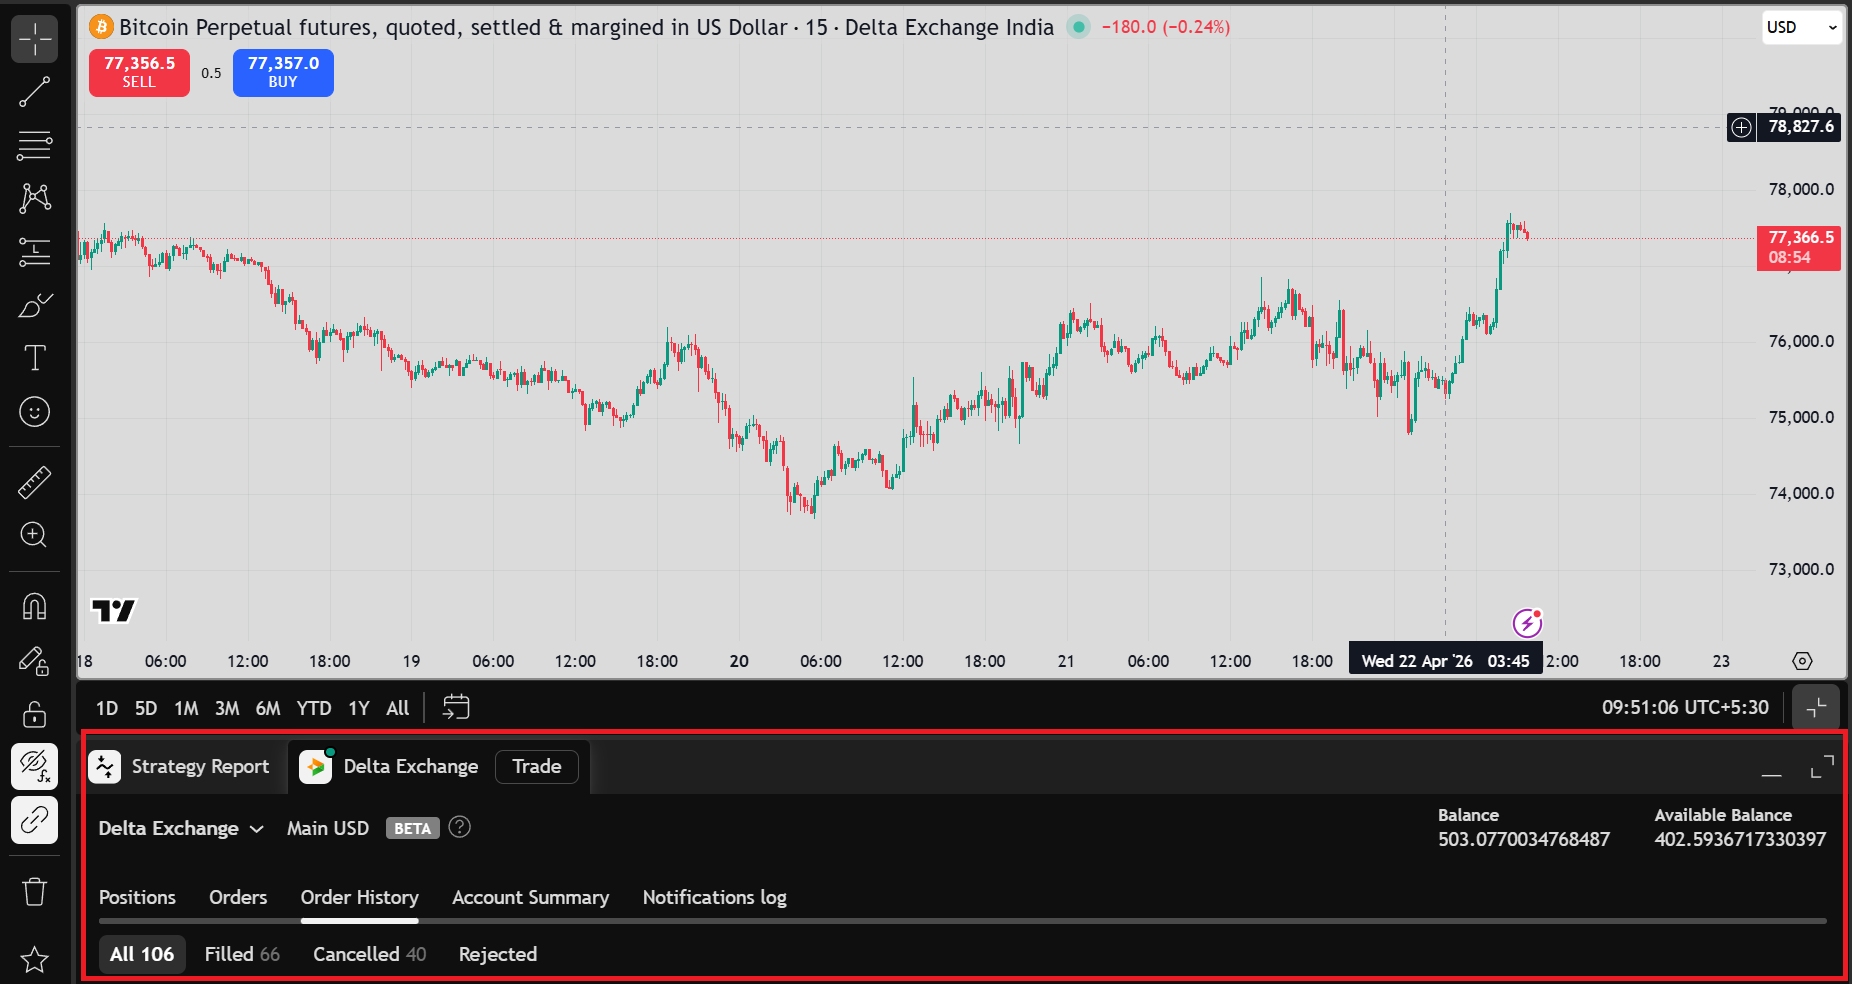Toggle the drawing sync link icon
Screen dimensions: 1852x984
[x=35, y=820]
